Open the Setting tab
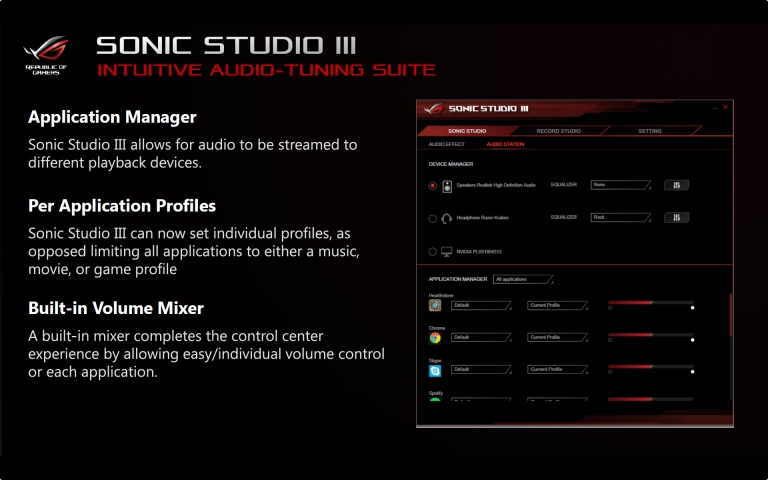768x480 pixels. click(x=650, y=131)
